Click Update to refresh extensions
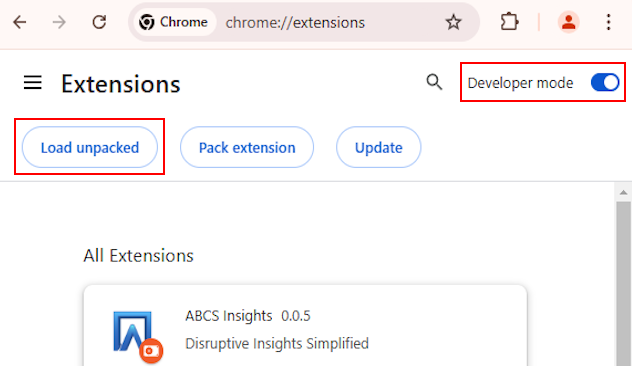This screenshot has height=366, width=632. pyautogui.click(x=378, y=148)
